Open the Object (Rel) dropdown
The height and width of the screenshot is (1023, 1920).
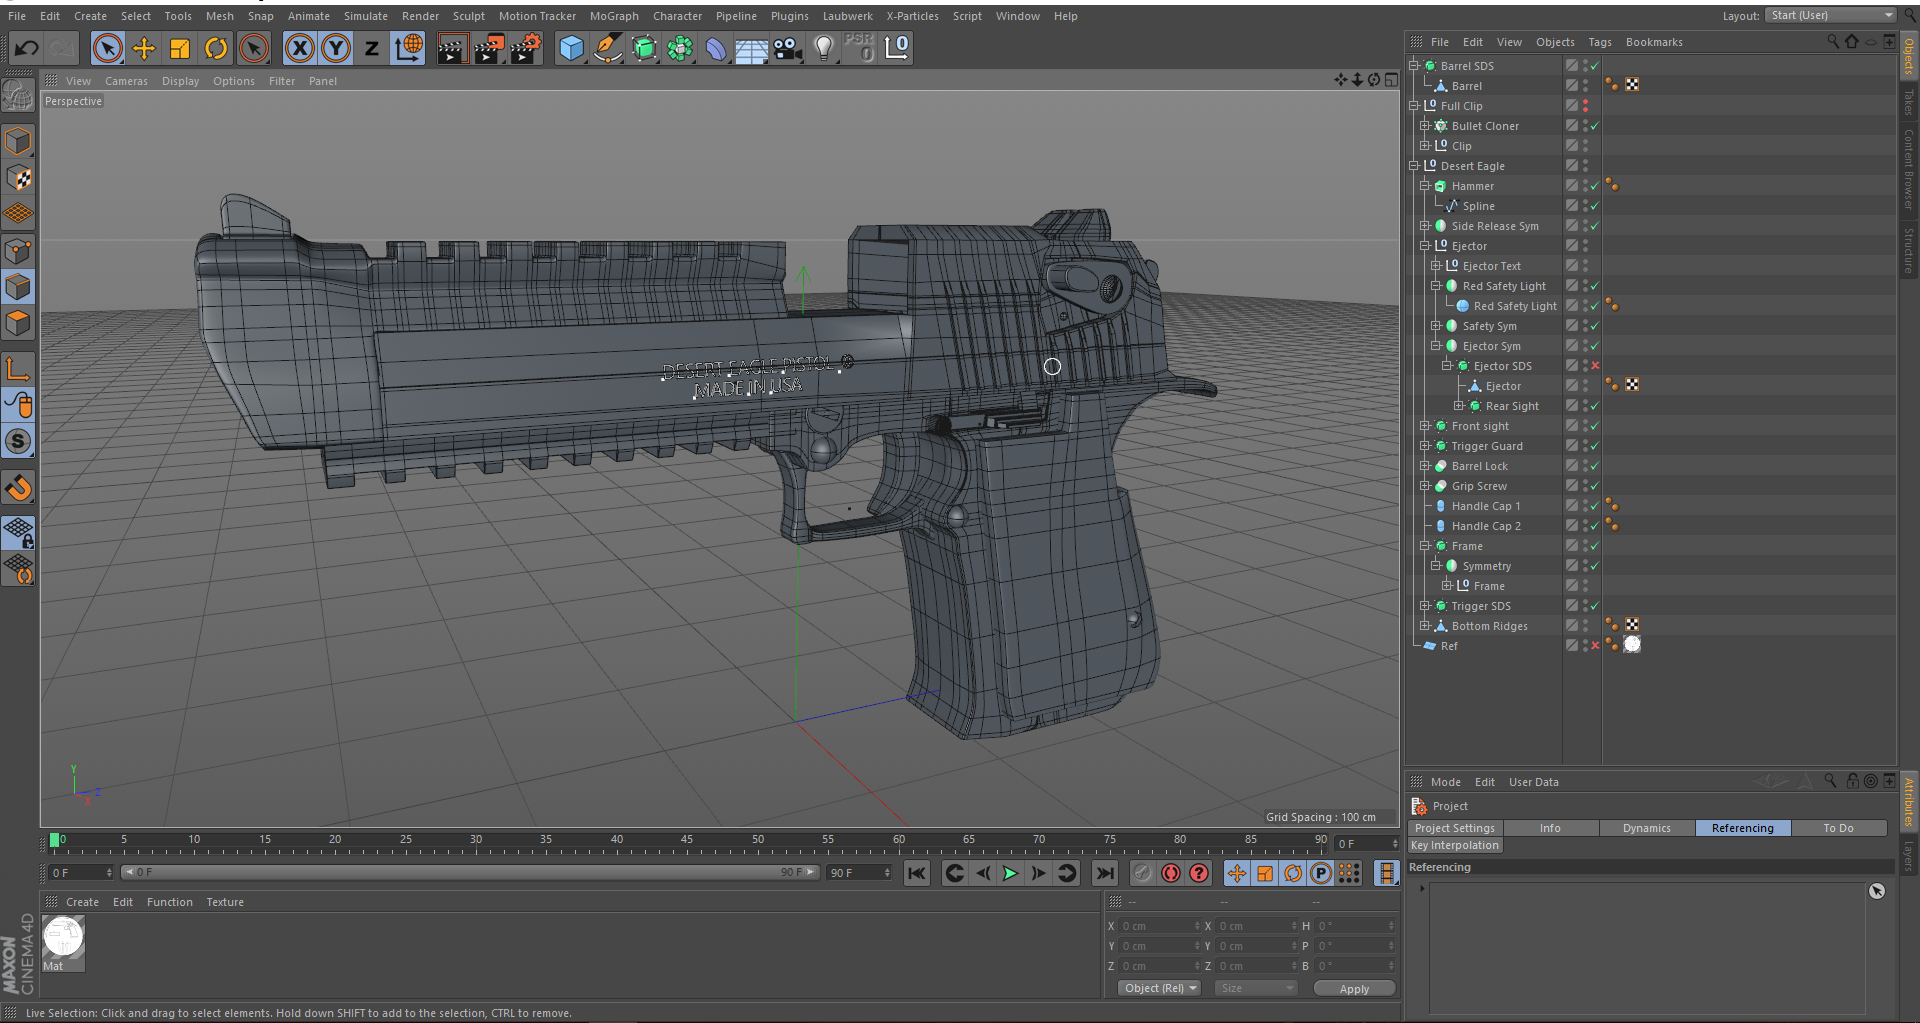[1160, 988]
